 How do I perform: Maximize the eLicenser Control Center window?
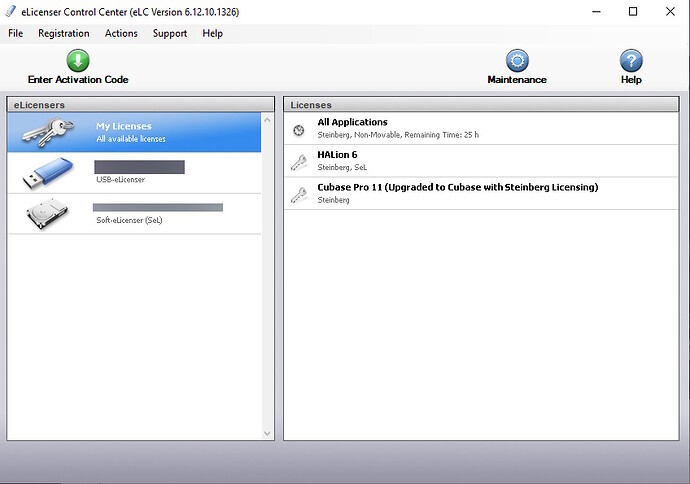pyautogui.click(x=633, y=12)
